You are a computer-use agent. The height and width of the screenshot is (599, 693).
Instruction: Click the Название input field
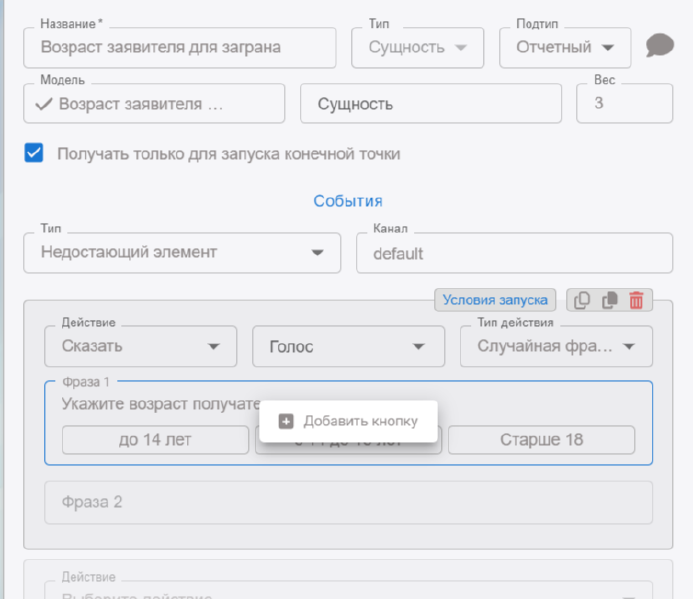click(x=180, y=47)
